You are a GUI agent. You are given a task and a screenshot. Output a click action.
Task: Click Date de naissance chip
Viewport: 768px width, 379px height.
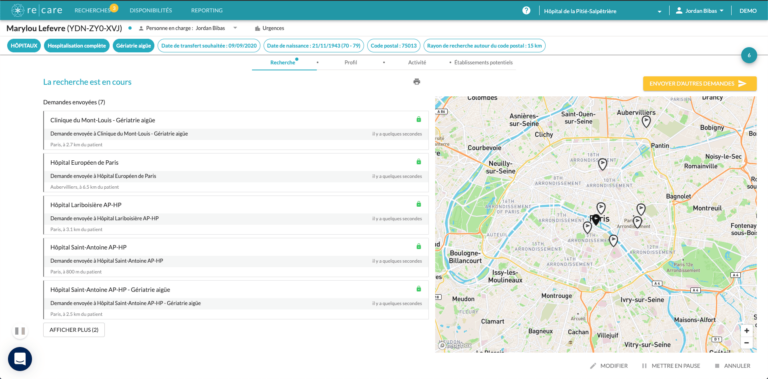coord(314,46)
